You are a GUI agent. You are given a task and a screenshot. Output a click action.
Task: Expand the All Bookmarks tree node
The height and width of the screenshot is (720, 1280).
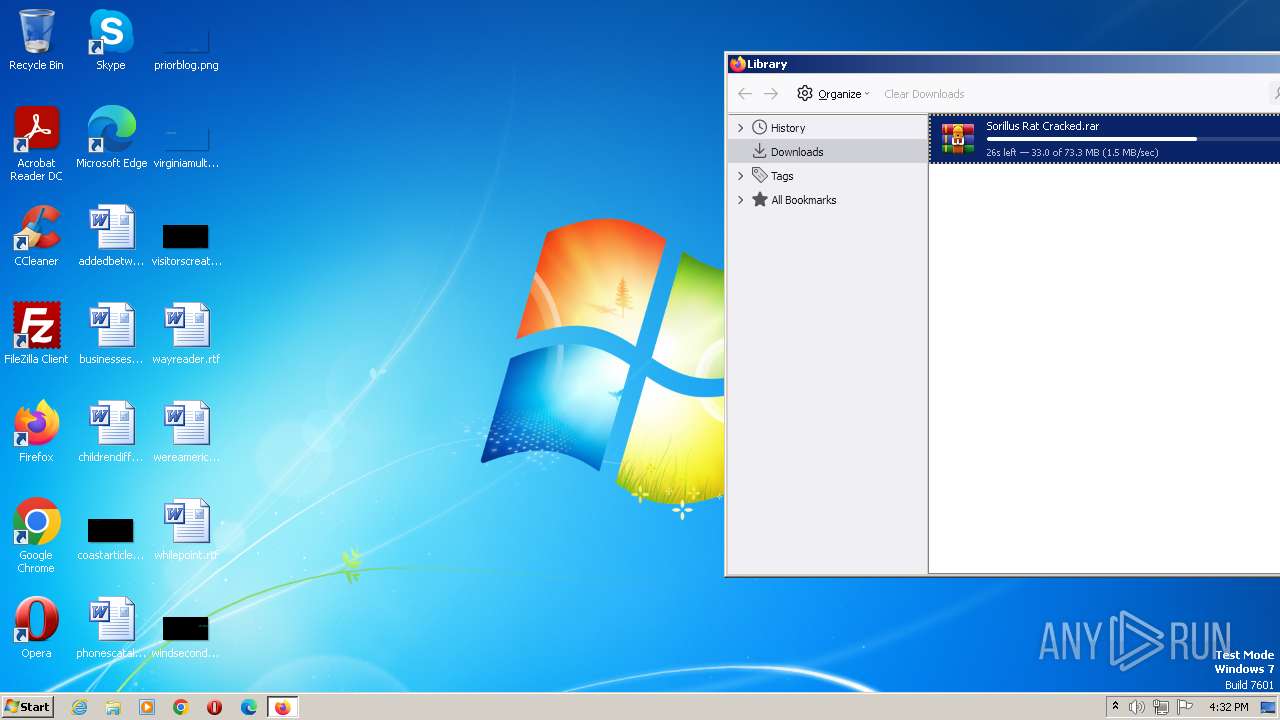coord(741,200)
